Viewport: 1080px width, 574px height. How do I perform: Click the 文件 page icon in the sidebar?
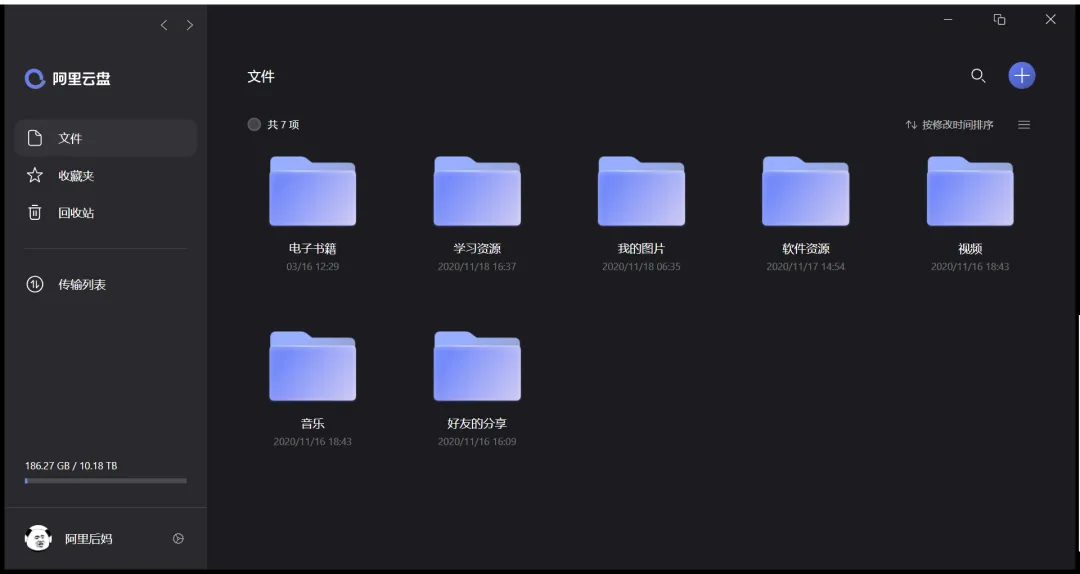click(35, 138)
